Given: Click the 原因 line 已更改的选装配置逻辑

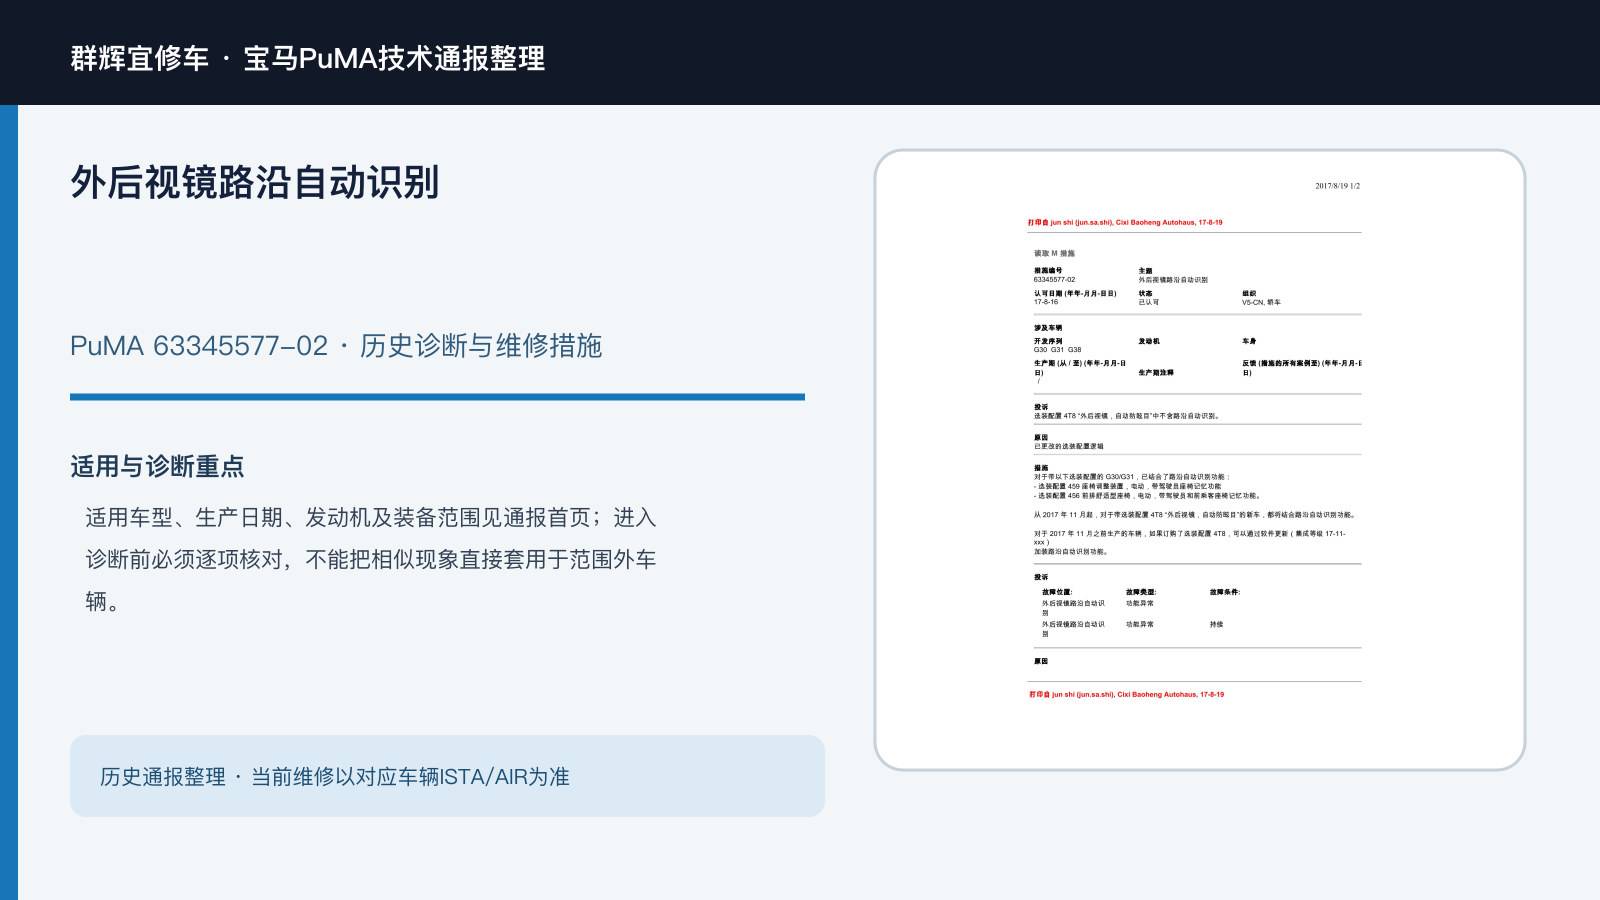Looking at the screenshot, I should pyautogui.click(x=1069, y=447).
